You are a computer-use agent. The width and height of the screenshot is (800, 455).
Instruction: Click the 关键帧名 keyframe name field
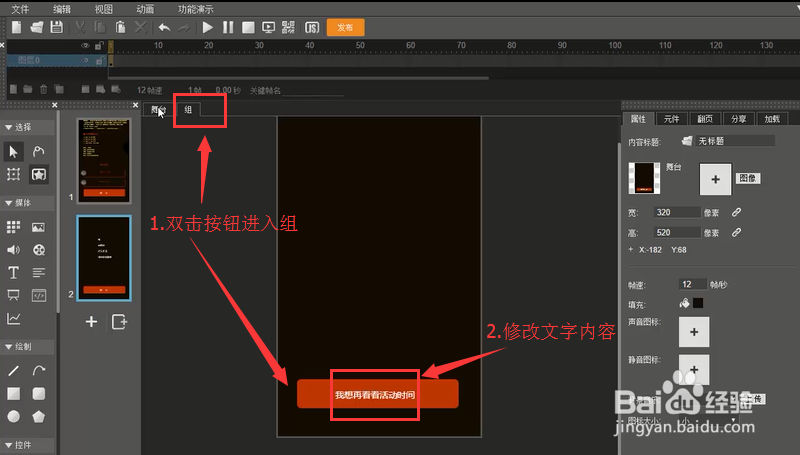coord(312,90)
